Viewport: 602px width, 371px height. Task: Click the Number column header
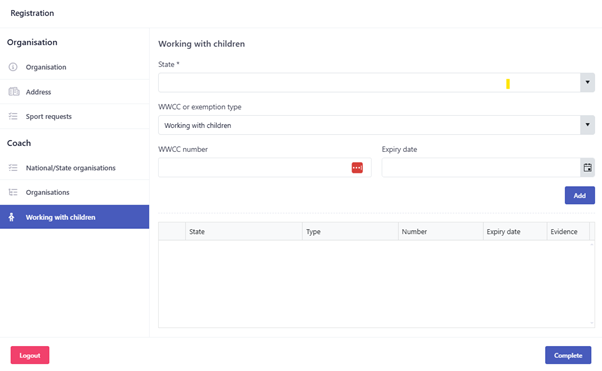[440, 232]
